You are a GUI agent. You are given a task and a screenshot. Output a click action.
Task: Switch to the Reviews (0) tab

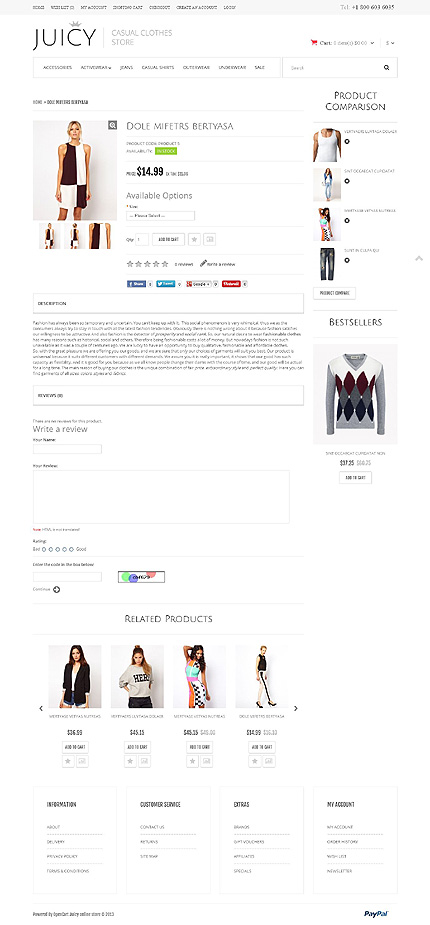(168, 395)
